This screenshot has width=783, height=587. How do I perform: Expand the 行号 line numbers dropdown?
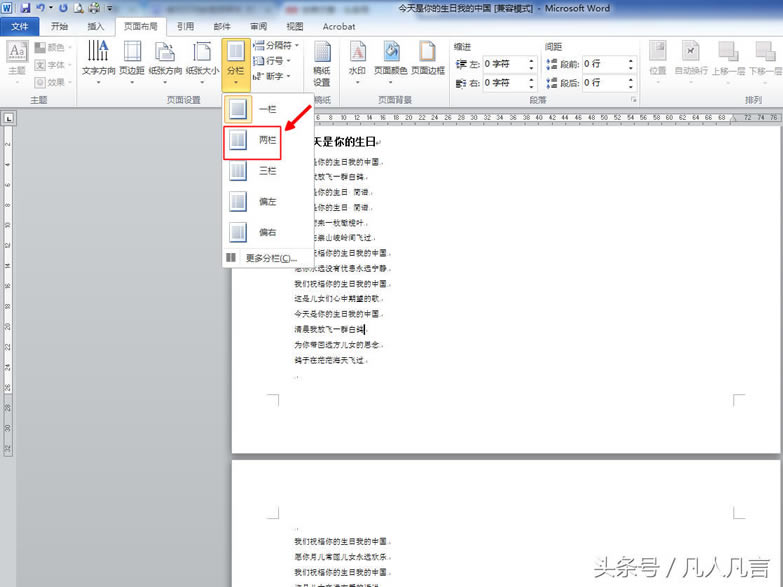pos(273,61)
